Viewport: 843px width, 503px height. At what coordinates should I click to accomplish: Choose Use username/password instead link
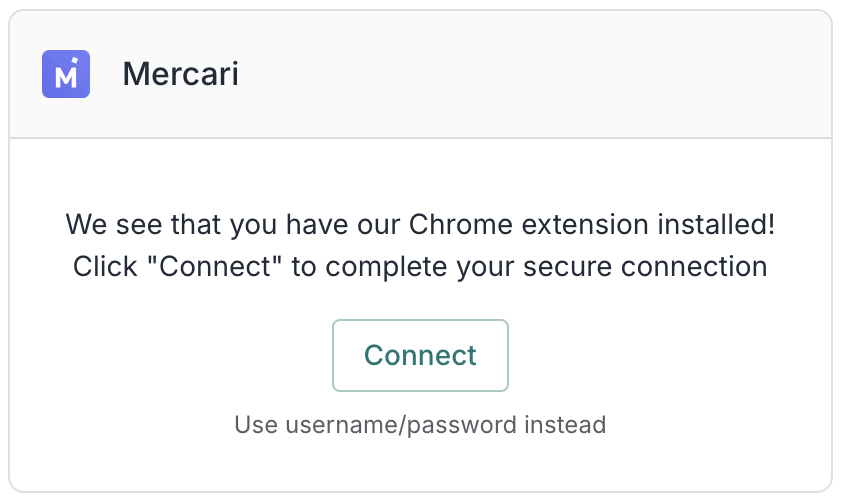point(420,425)
